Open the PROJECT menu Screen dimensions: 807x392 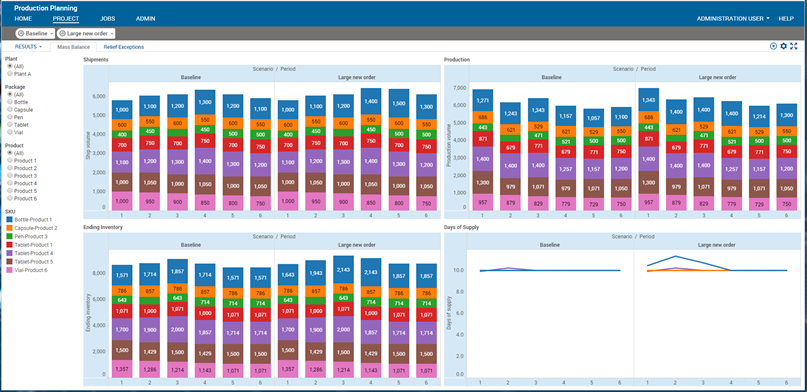tap(66, 19)
